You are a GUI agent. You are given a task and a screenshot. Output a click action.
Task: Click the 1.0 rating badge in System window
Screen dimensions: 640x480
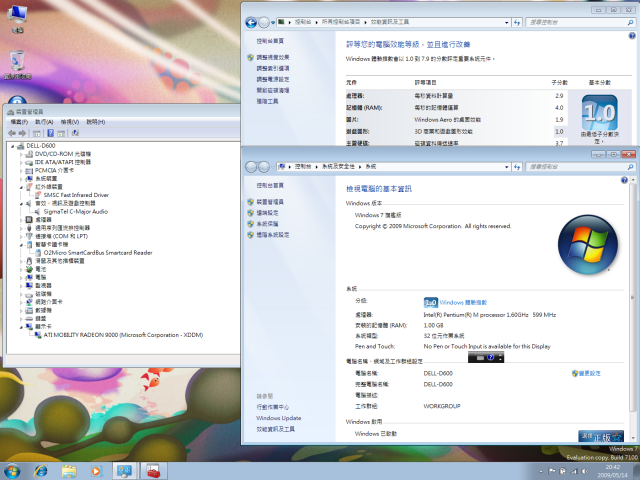click(431, 302)
